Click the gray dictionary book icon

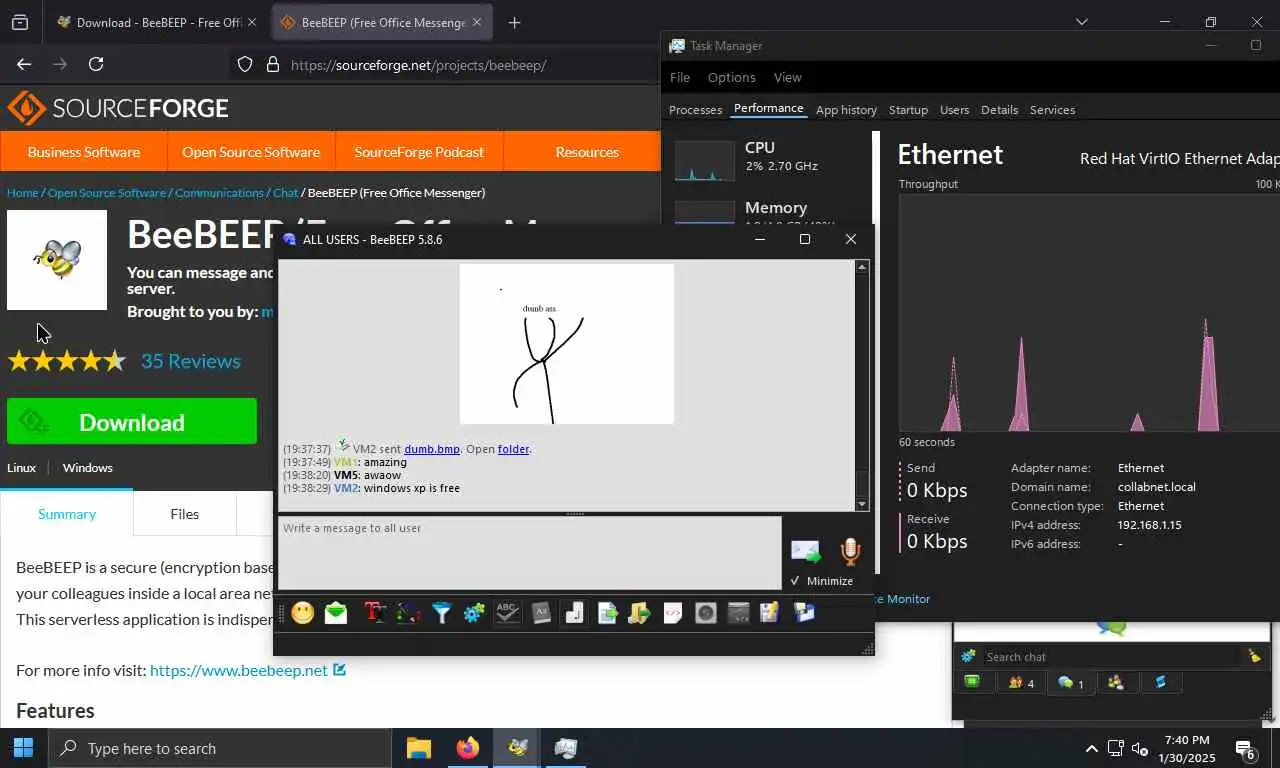[x=541, y=613]
